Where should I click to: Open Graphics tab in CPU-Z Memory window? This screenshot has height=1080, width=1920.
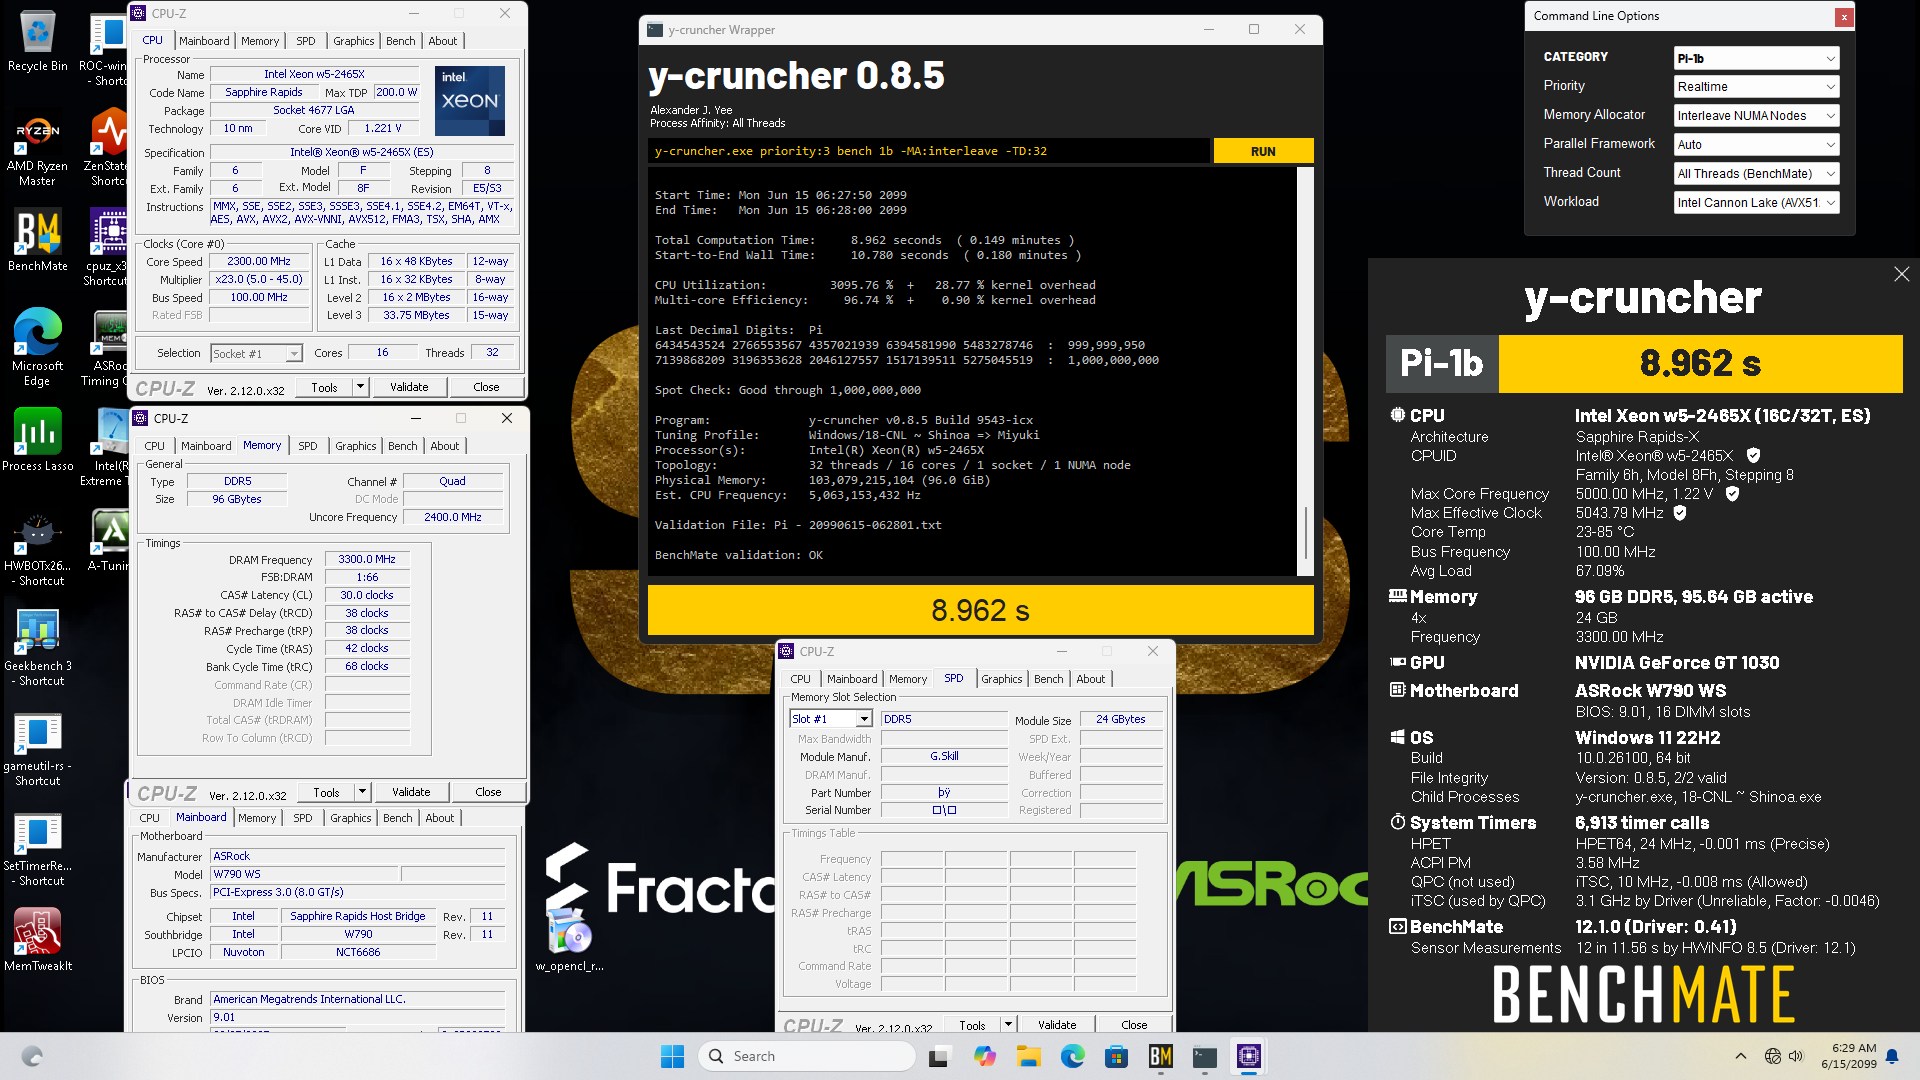(355, 446)
